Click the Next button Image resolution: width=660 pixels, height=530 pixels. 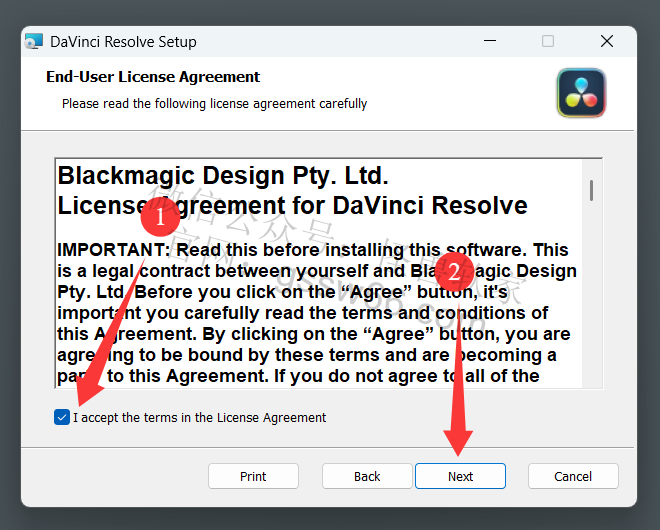(460, 476)
